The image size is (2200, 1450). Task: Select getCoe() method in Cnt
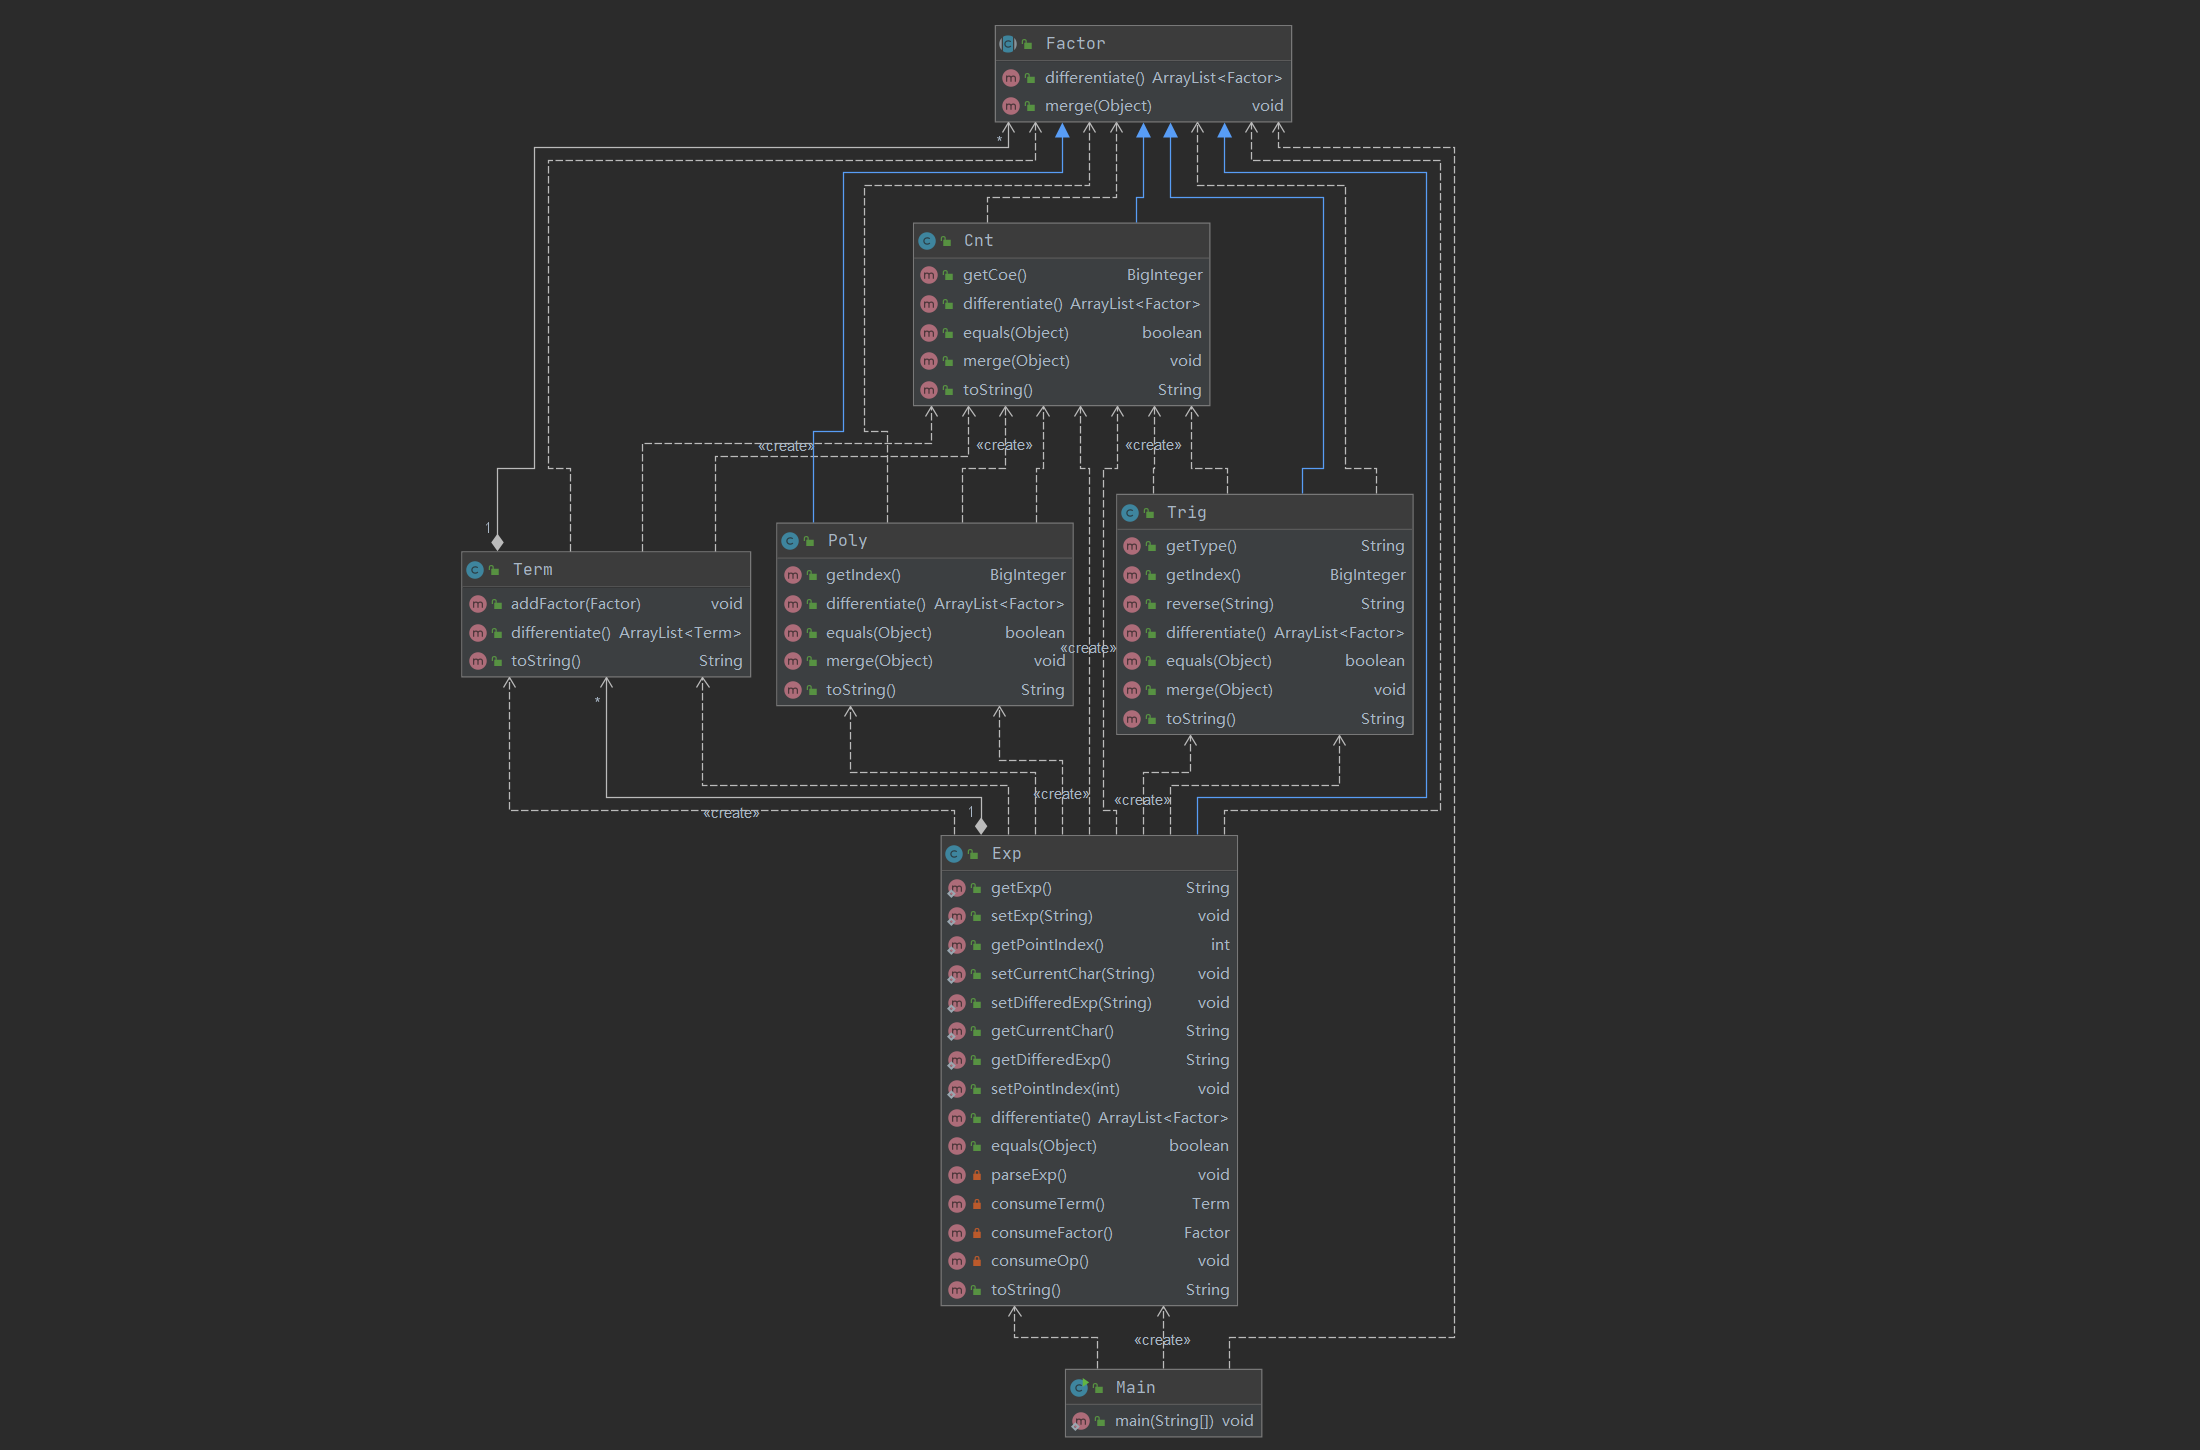[x=994, y=275]
